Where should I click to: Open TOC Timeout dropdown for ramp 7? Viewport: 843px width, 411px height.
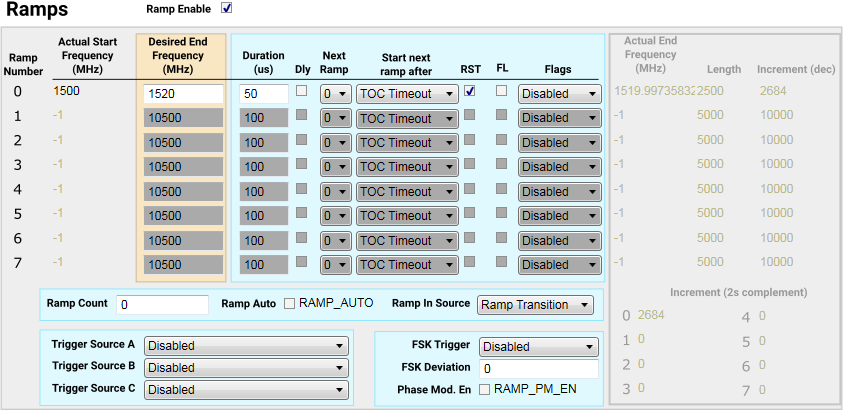(x=408, y=265)
